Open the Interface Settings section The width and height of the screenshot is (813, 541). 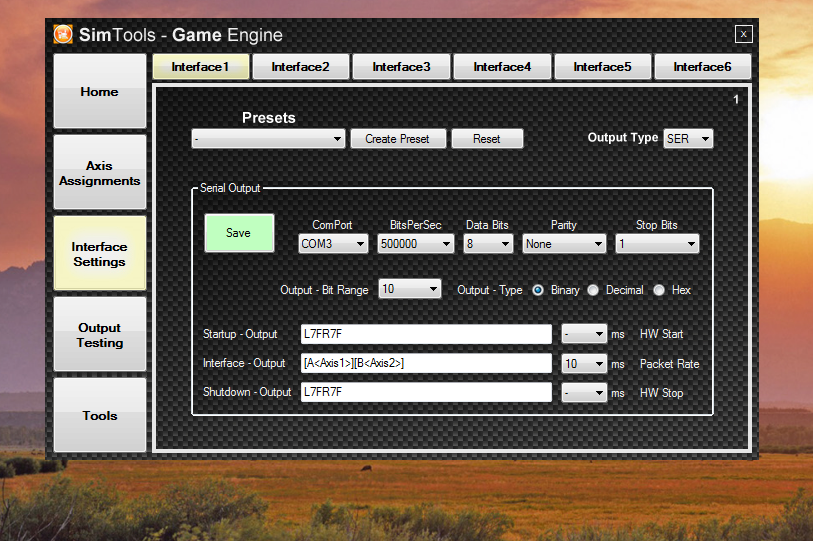coord(100,254)
